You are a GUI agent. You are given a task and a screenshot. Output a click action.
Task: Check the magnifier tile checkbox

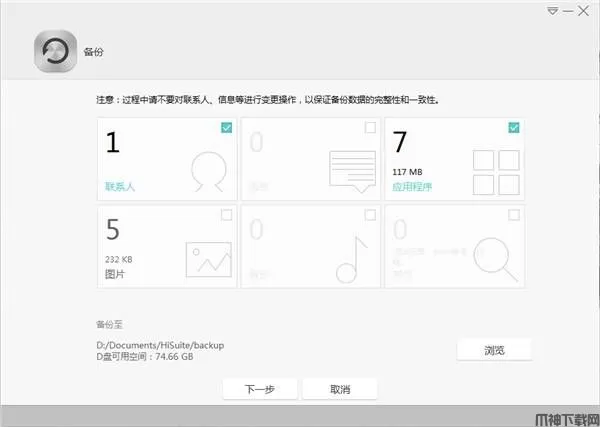pyautogui.click(x=514, y=215)
